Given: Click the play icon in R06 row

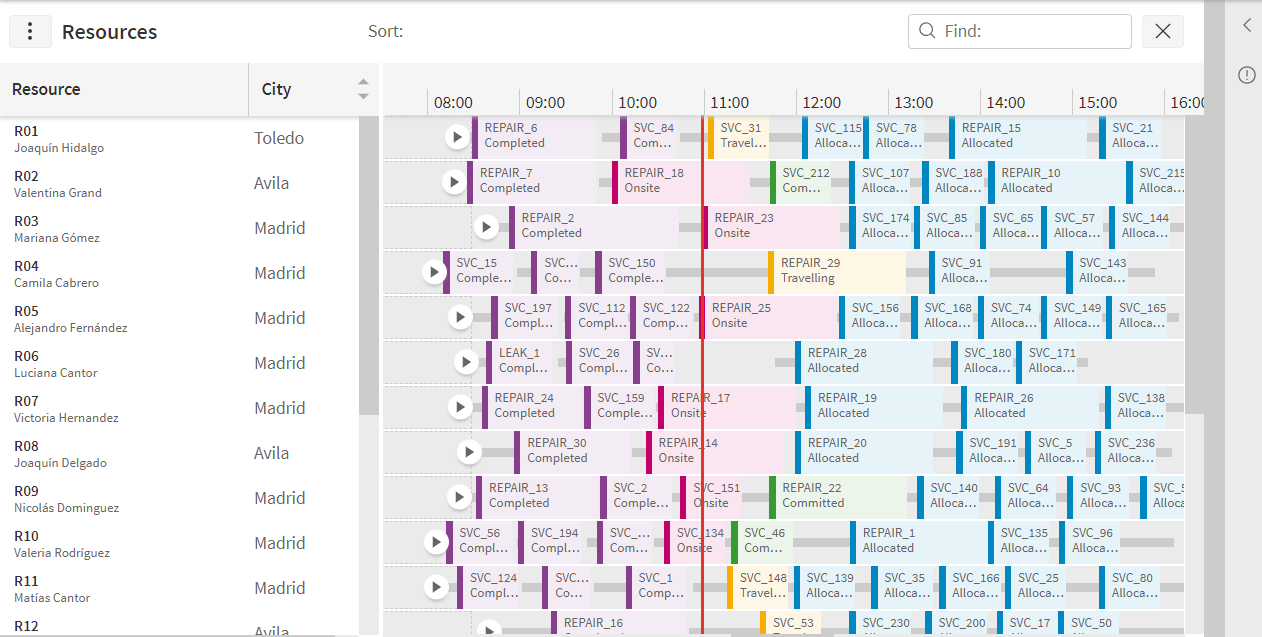Looking at the screenshot, I should click(466, 362).
